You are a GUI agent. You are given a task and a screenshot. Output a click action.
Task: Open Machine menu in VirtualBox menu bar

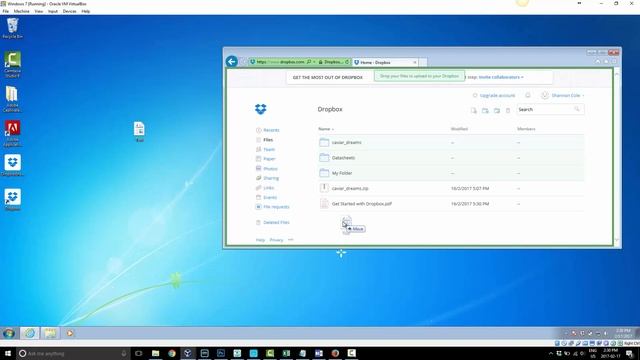click(22, 11)
